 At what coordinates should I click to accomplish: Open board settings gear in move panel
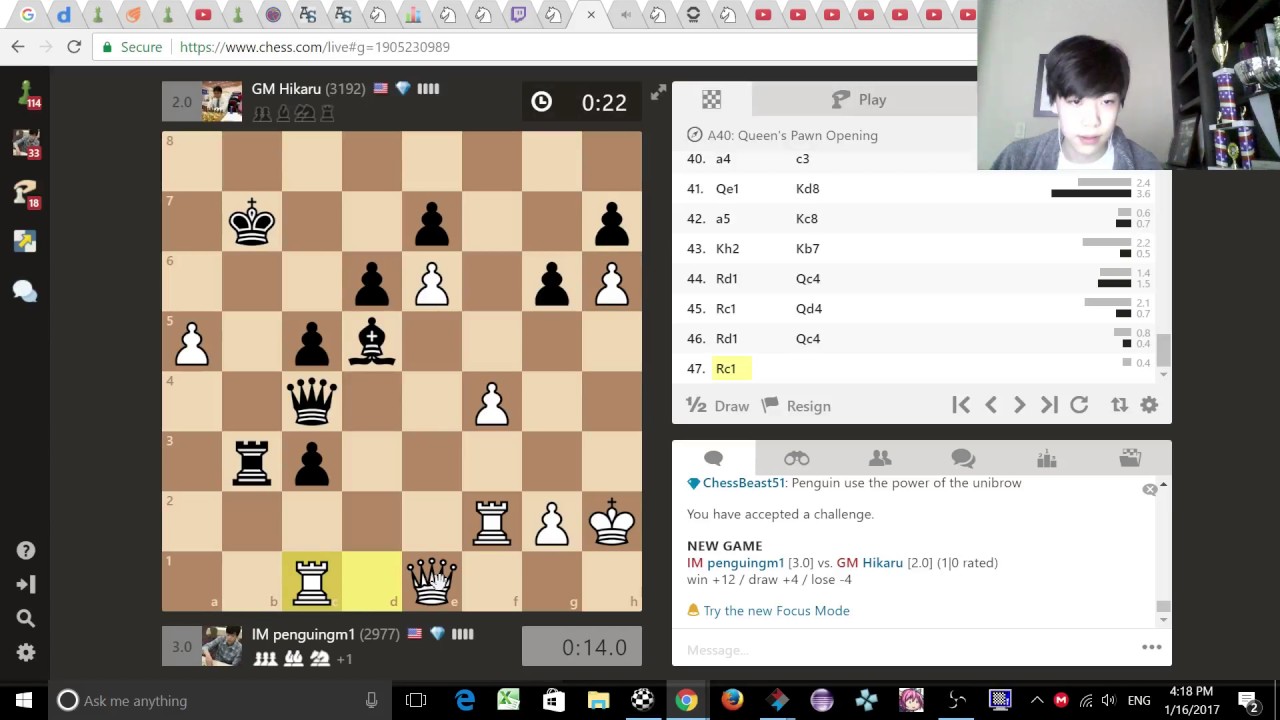1149,405
